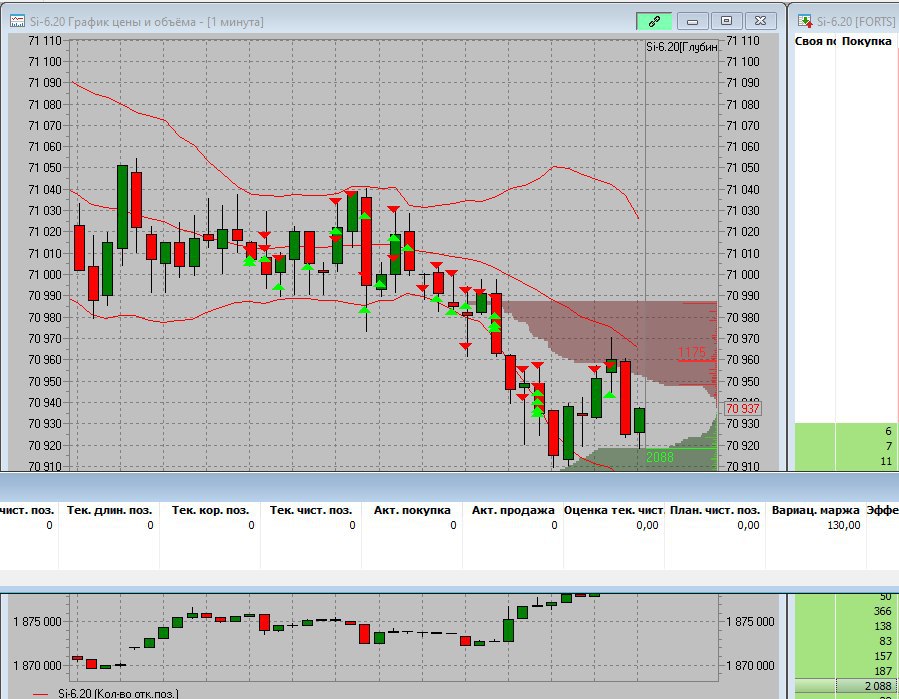Click the current price label 70 937
The height and width of the screenshot is (699, 899).
[742, 409]
